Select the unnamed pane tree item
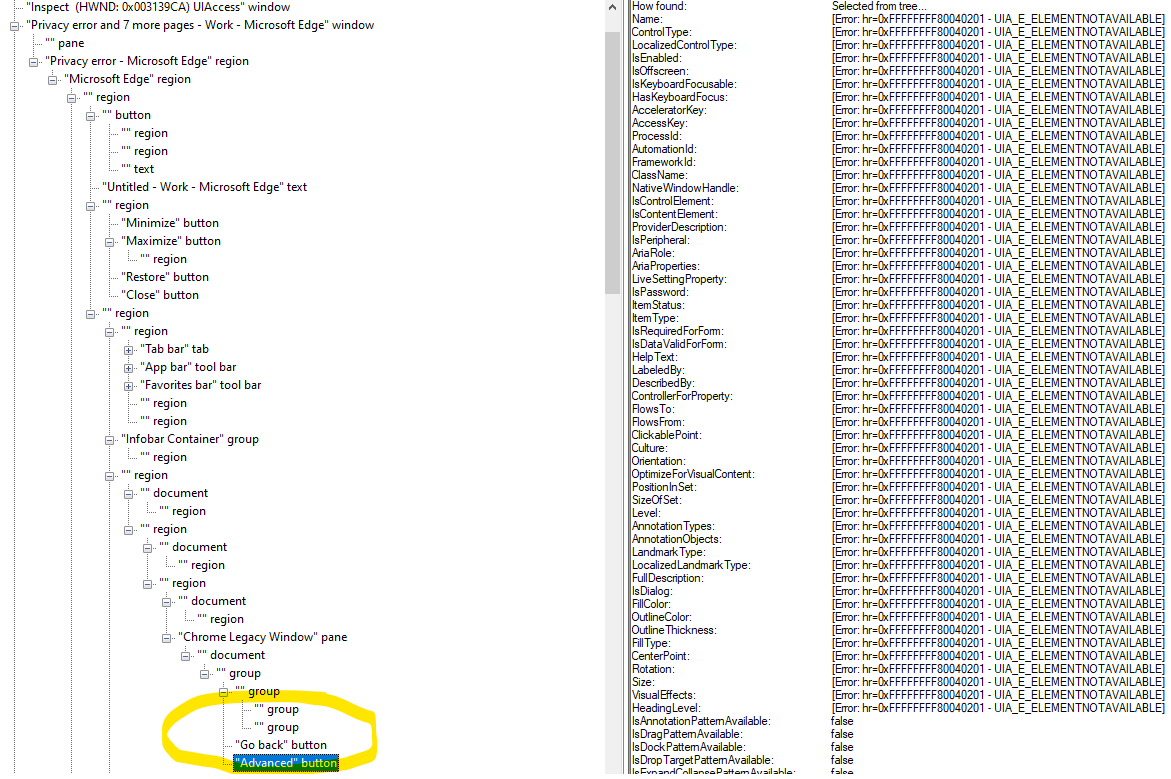The width and height of the screenshot is (1171, 779). click(x=64, y=43)
